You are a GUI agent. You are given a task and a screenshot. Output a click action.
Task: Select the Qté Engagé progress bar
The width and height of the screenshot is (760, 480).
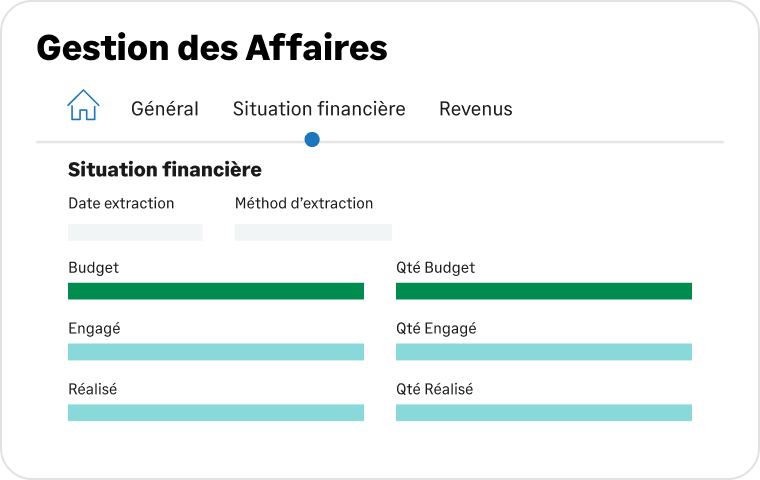[x=544, y=352]
